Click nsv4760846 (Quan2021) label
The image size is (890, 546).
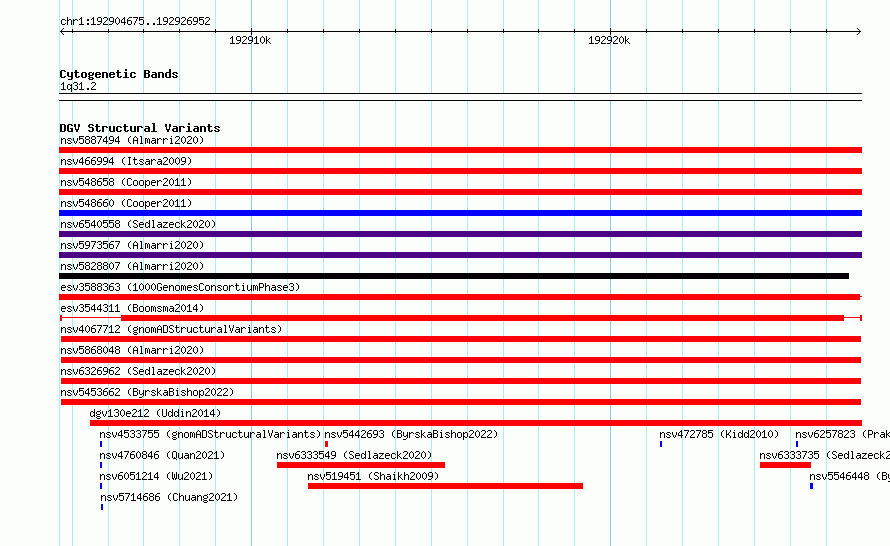[162, 455]
